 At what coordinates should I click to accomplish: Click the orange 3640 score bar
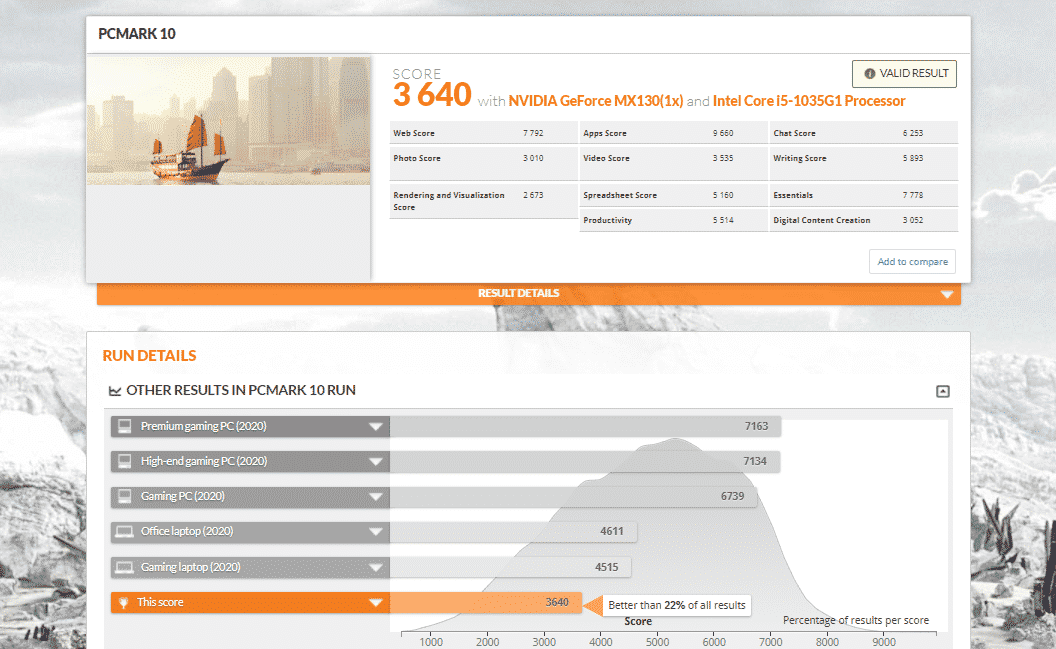coord(485,602)
